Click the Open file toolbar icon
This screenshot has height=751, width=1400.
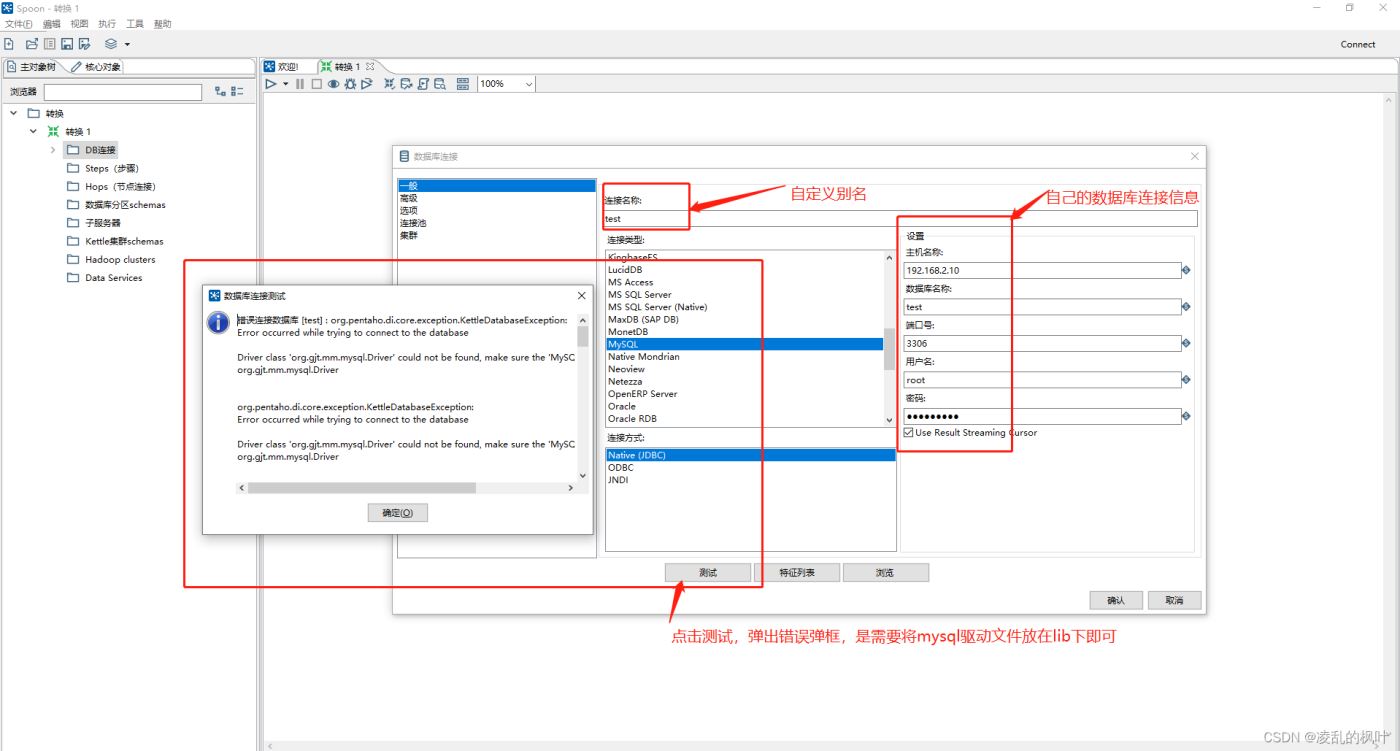click(x=31, y=44)
